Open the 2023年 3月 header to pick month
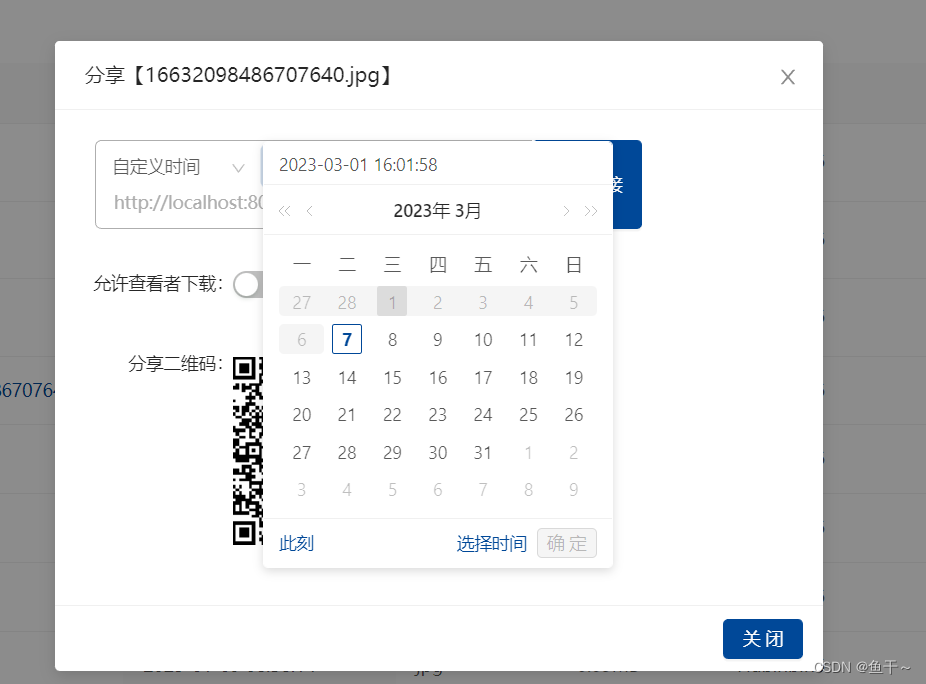This screenshot has width=926, height=684. pyautogui.click(x=437, y=211)
